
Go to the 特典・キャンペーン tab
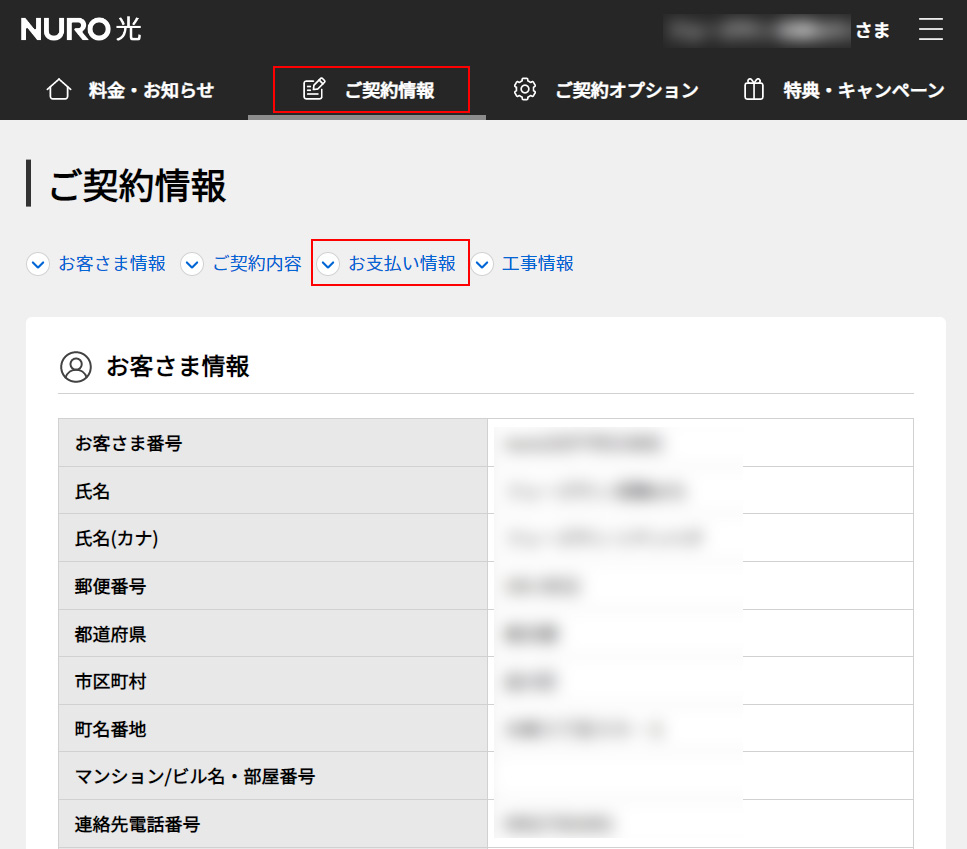[x=863, y=91]
